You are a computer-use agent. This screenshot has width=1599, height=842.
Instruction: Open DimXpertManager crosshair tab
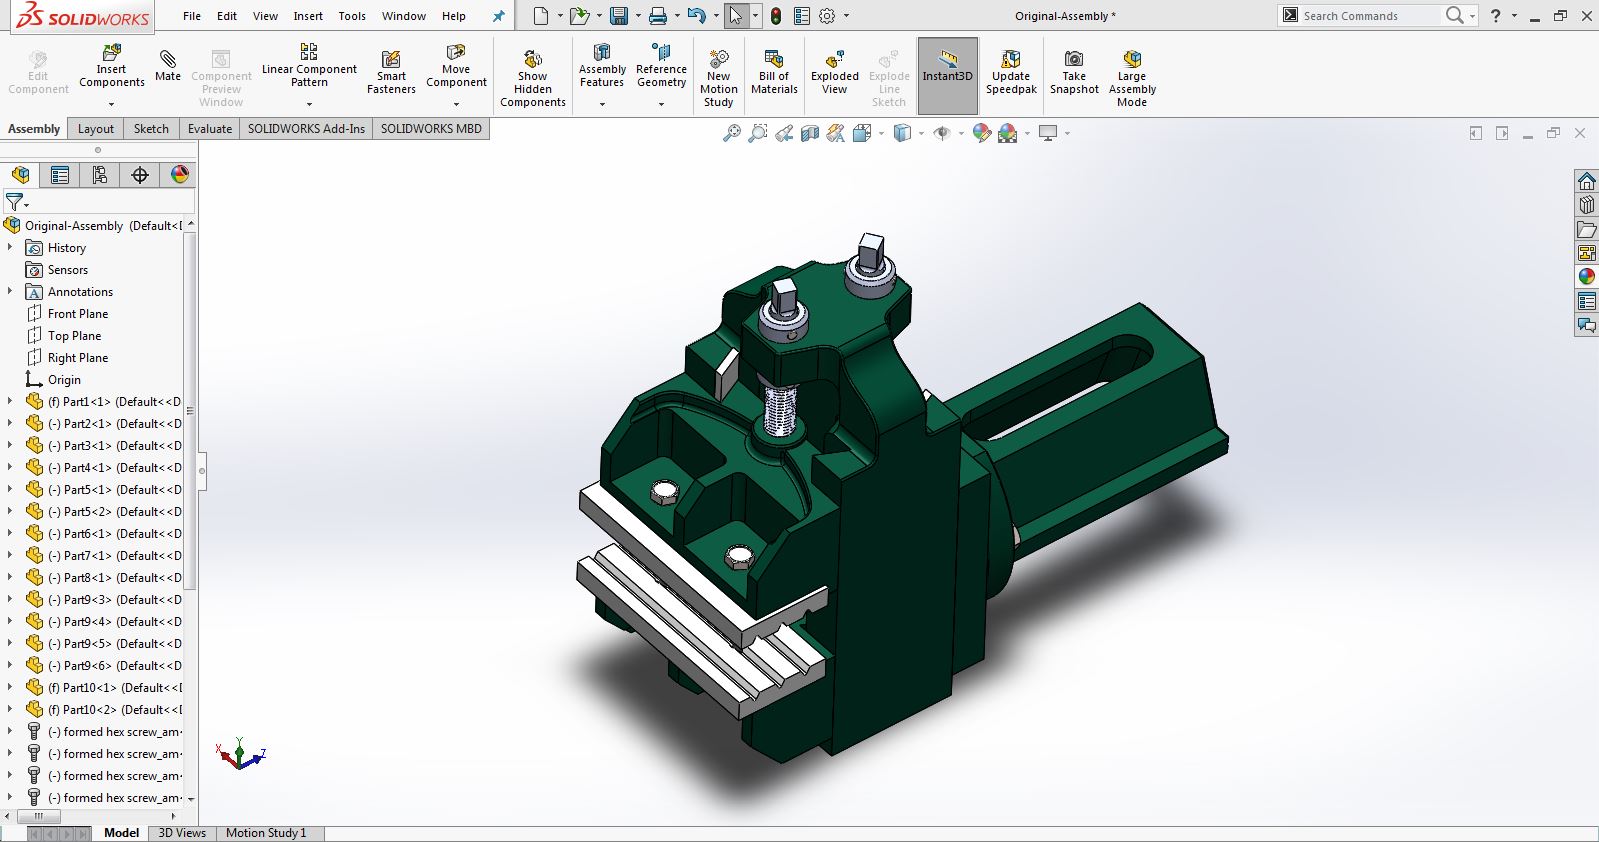point(140,175)
